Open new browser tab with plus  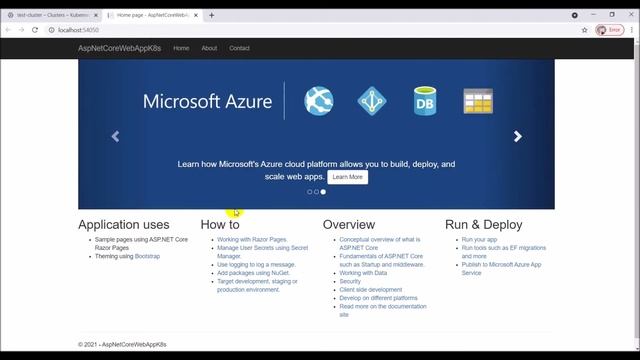(x=211, y=15)
